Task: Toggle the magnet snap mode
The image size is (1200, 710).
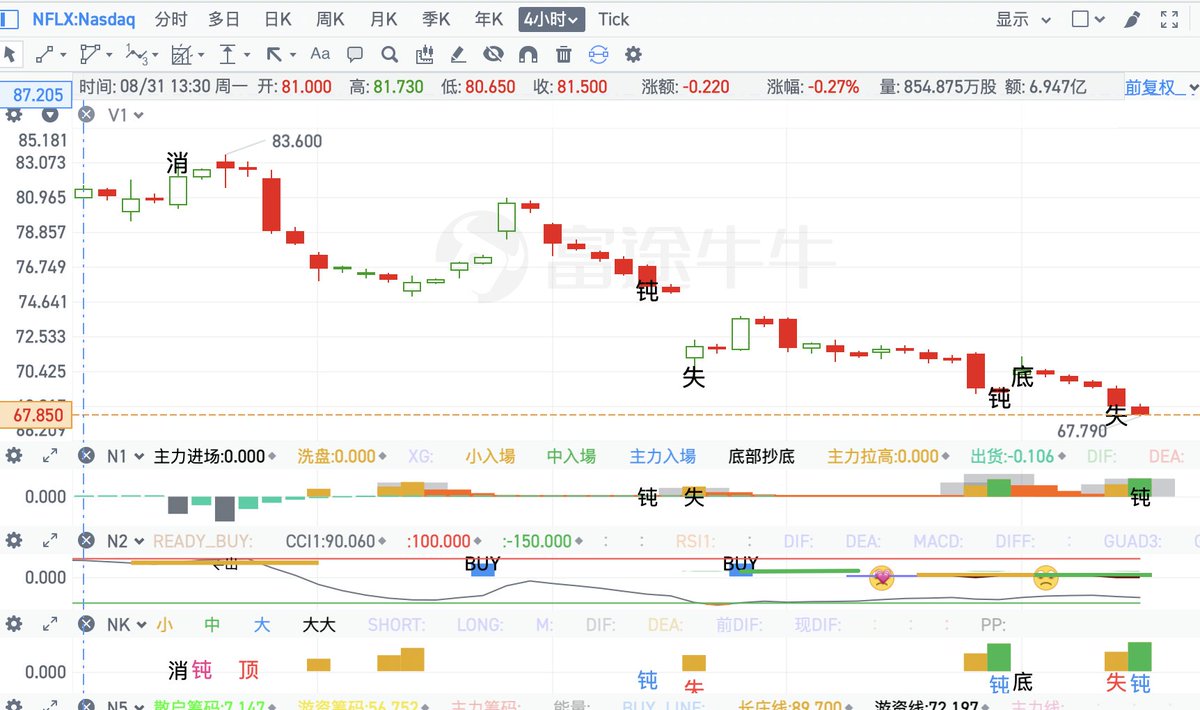Action: coord(528,54)
